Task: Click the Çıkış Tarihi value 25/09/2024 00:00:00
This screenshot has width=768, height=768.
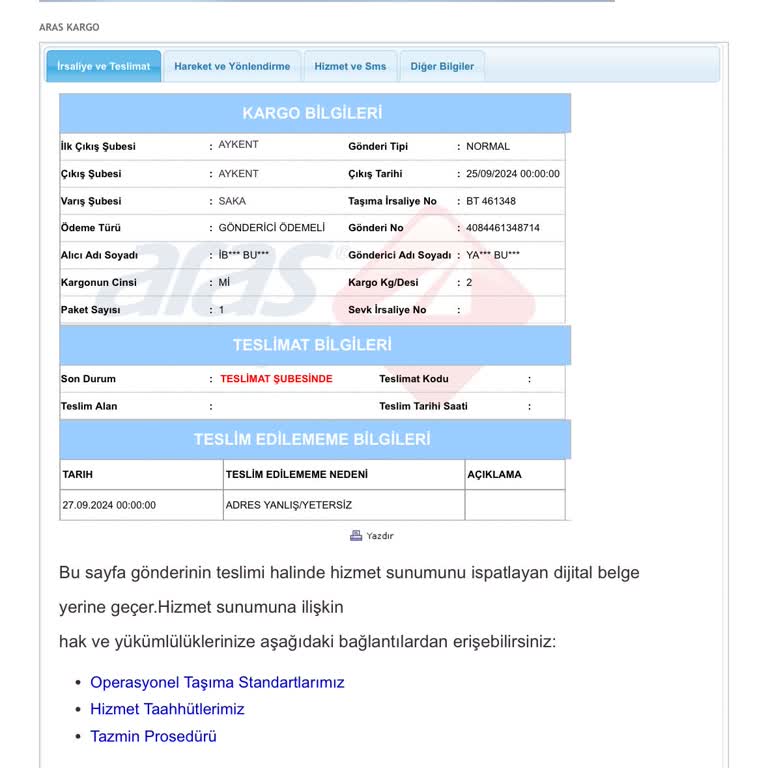Action: point(513,174)
